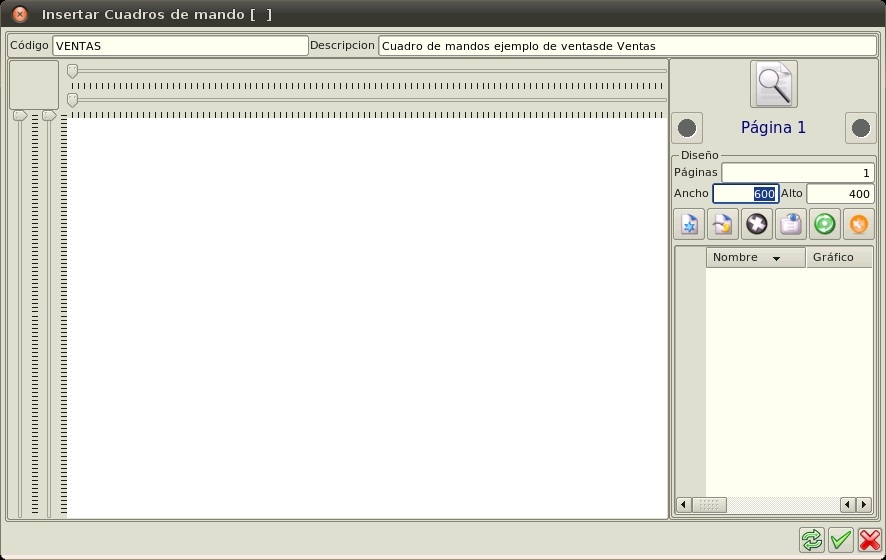Click the blank white design canvas area
The width and height of the screenshot is (886, 560).
coord(368,318)
